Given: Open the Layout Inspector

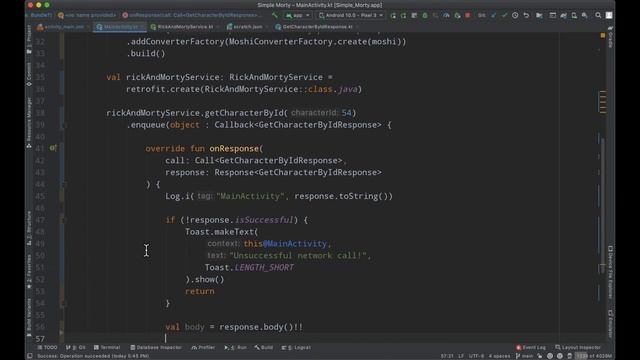Looking at the screenshot, I should [x=578, y=347].
